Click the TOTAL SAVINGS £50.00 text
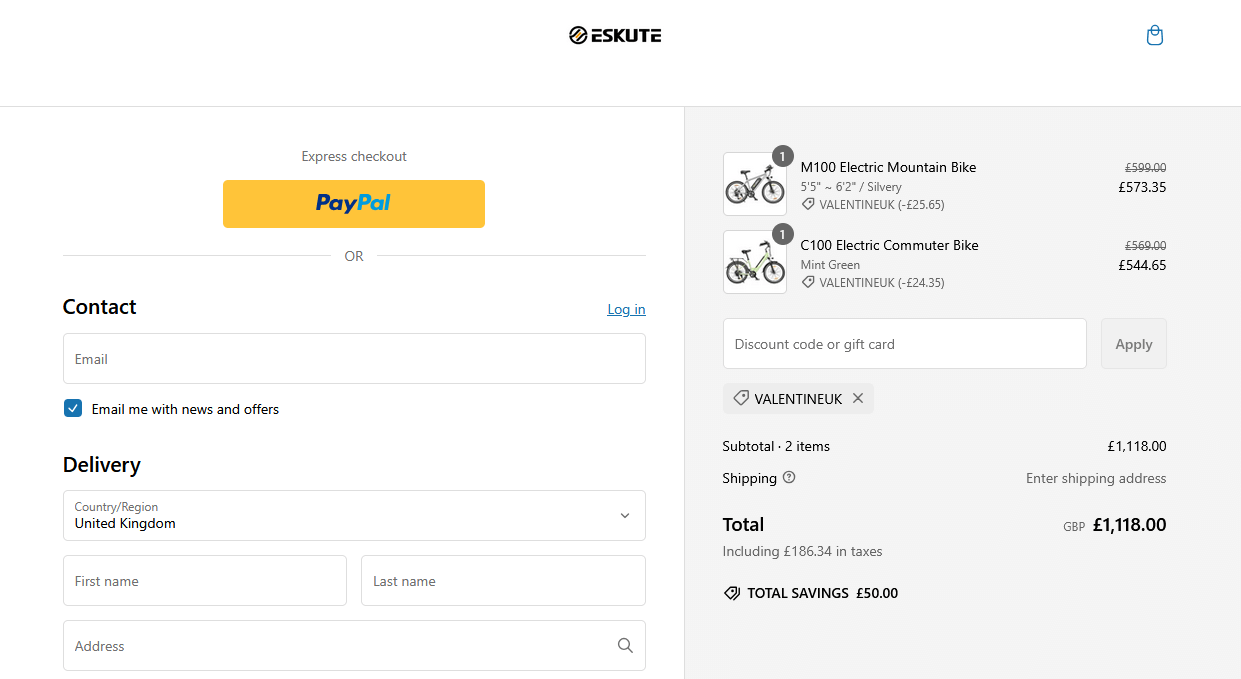Viewport: 1241px width, 679px height. coord(822,593)
